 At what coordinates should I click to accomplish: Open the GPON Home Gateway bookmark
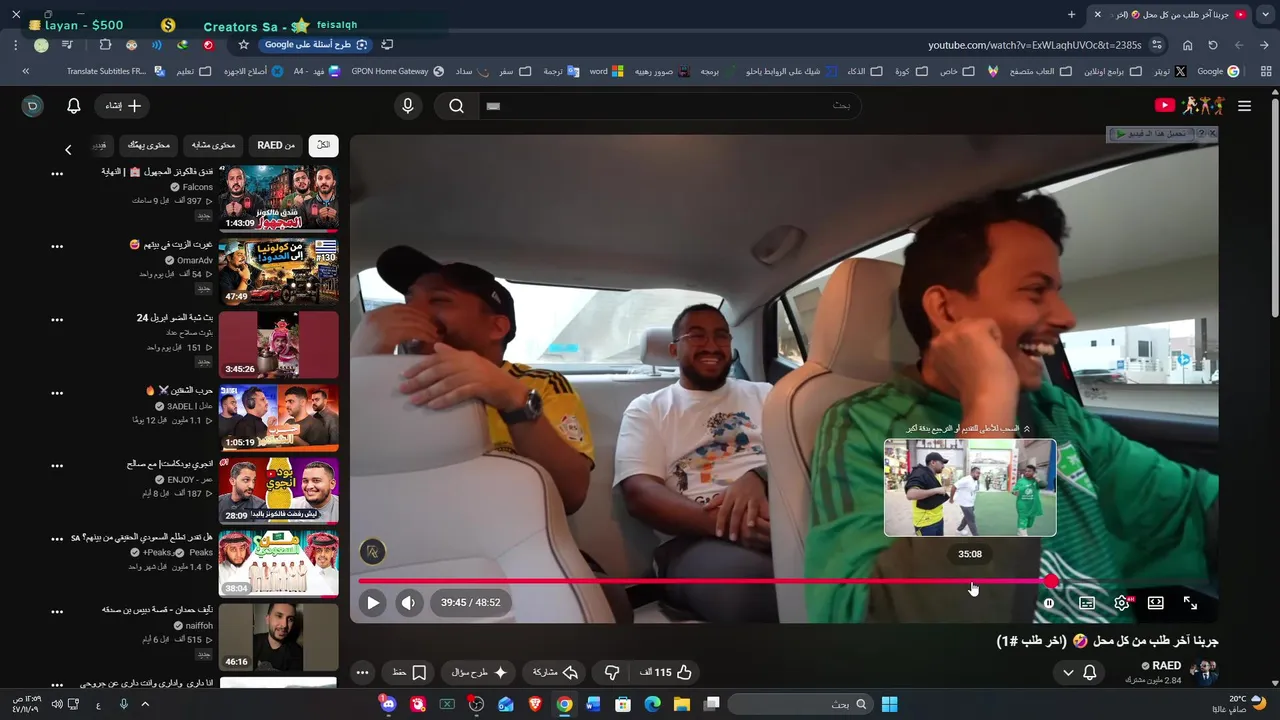point(397,72)
